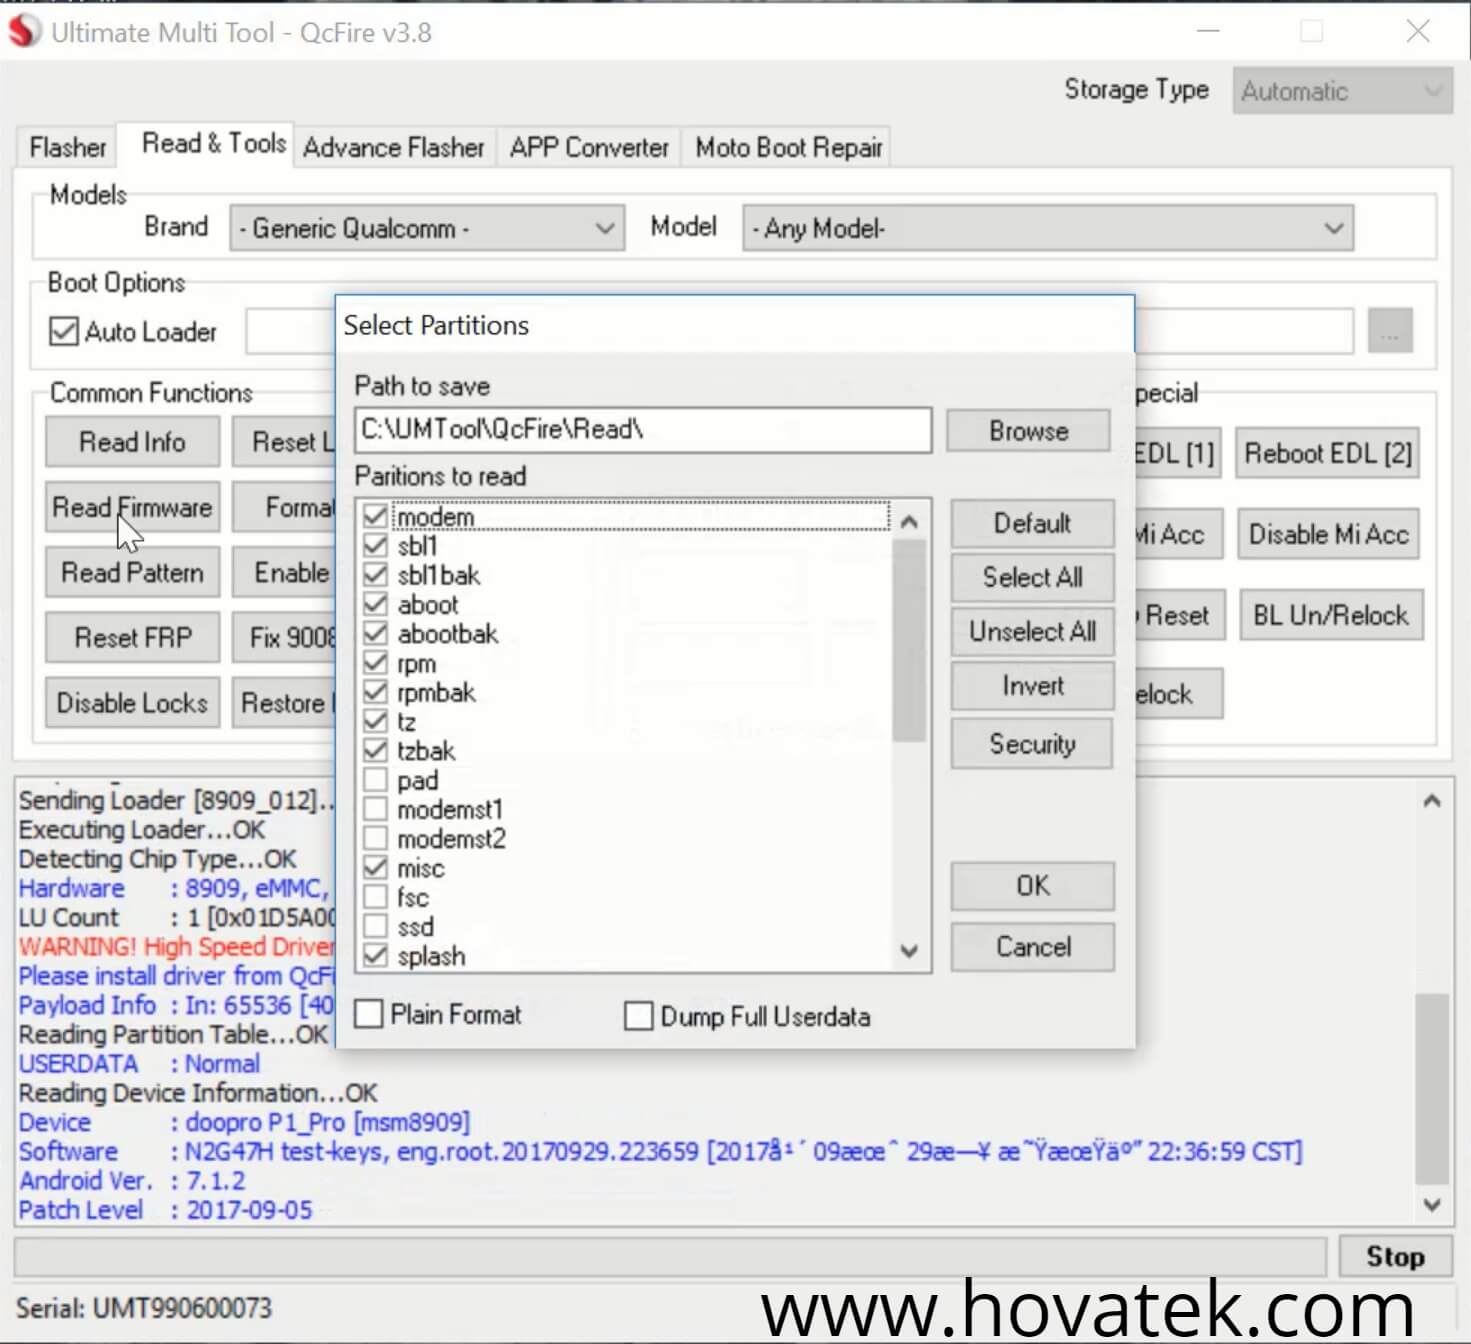Screen dimensions: 1471x1344
Task: Open the Storage Type dropdown
Action: tap(1343, 91)
